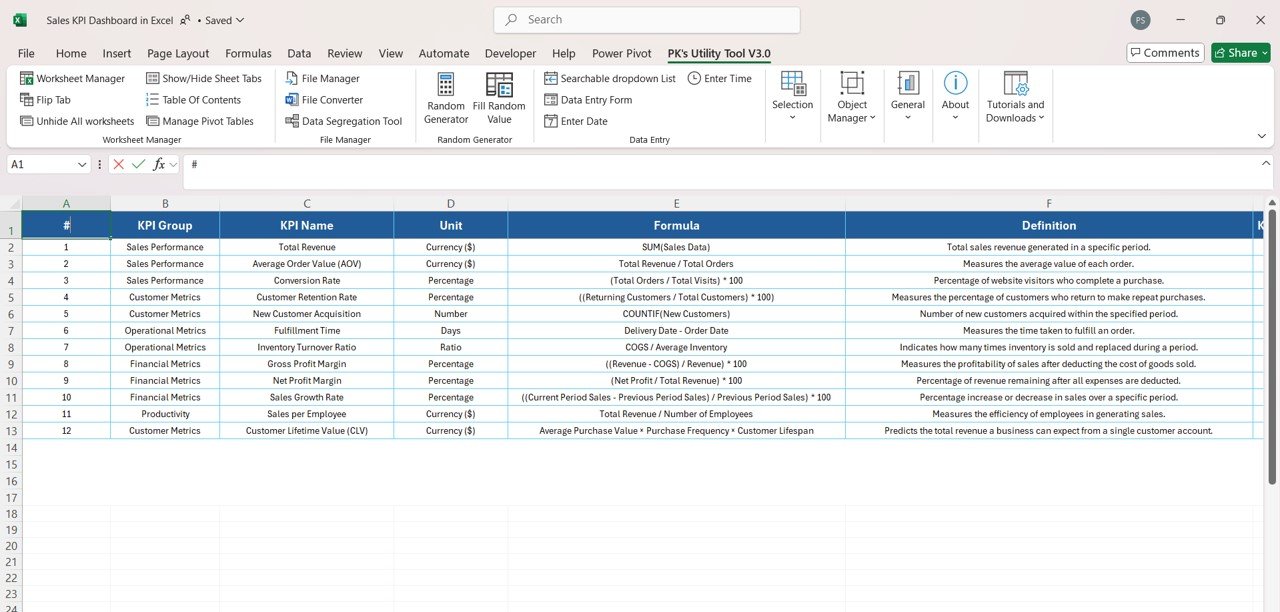Select the Gross Profit Margin cell
This screenshot has height=612, width=1280.
click(x=307, y=364)
